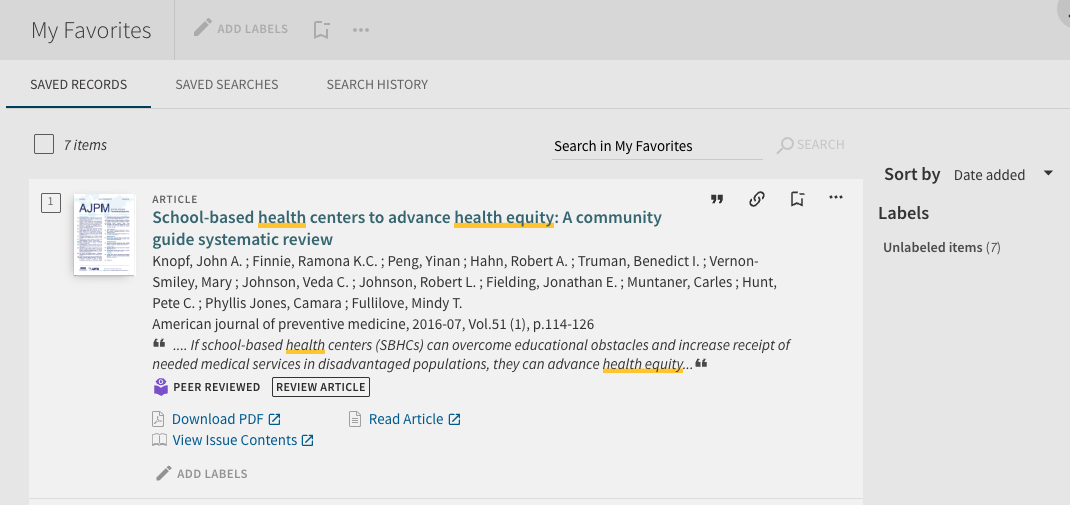Switch to the Search History tab

click(377, 84)
